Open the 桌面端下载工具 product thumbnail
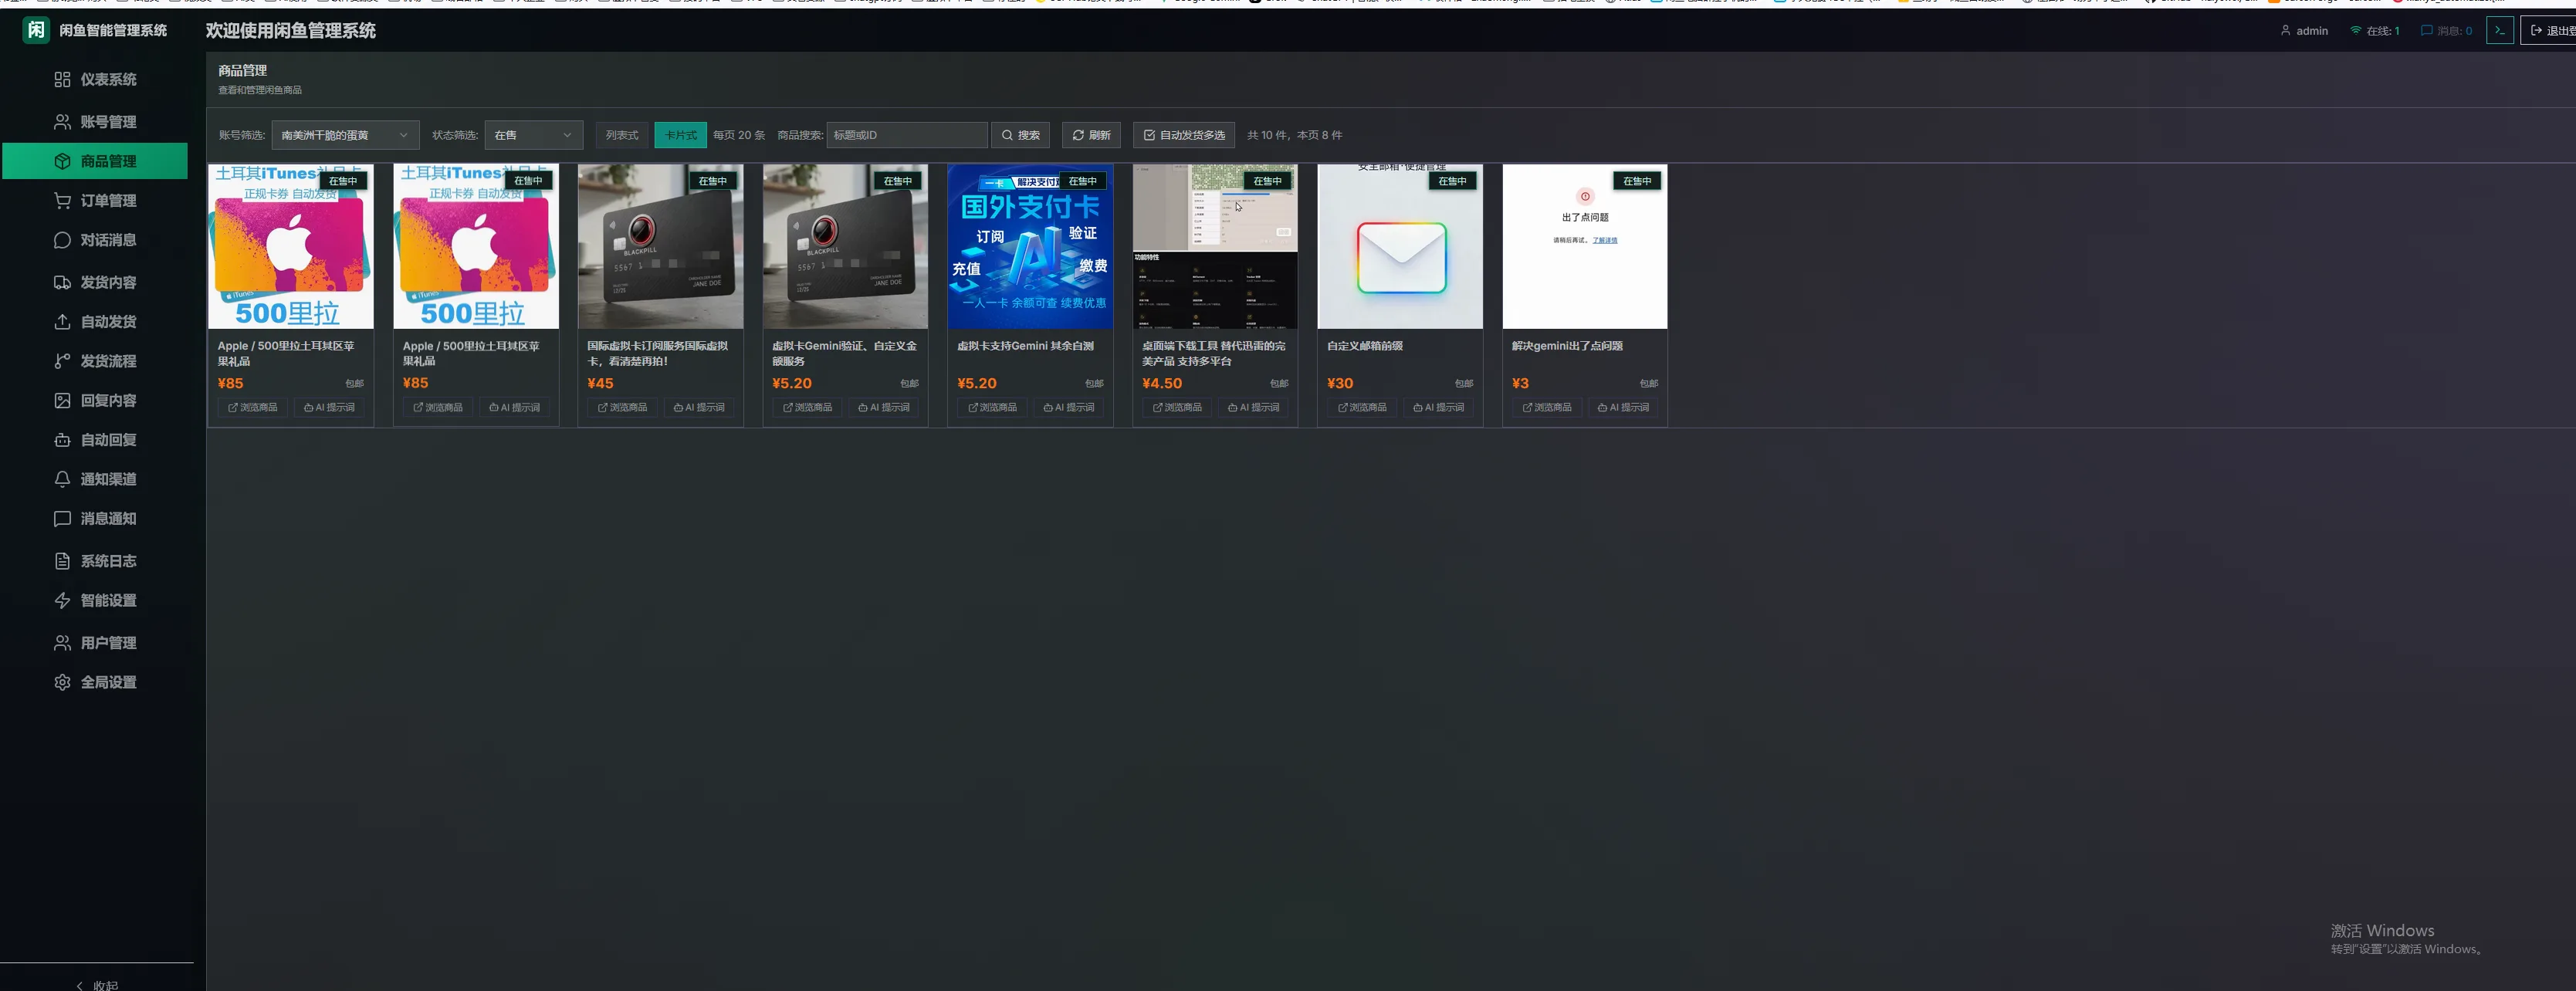The height and width of the screenshot is (991, 2576). pos(1215,247)
